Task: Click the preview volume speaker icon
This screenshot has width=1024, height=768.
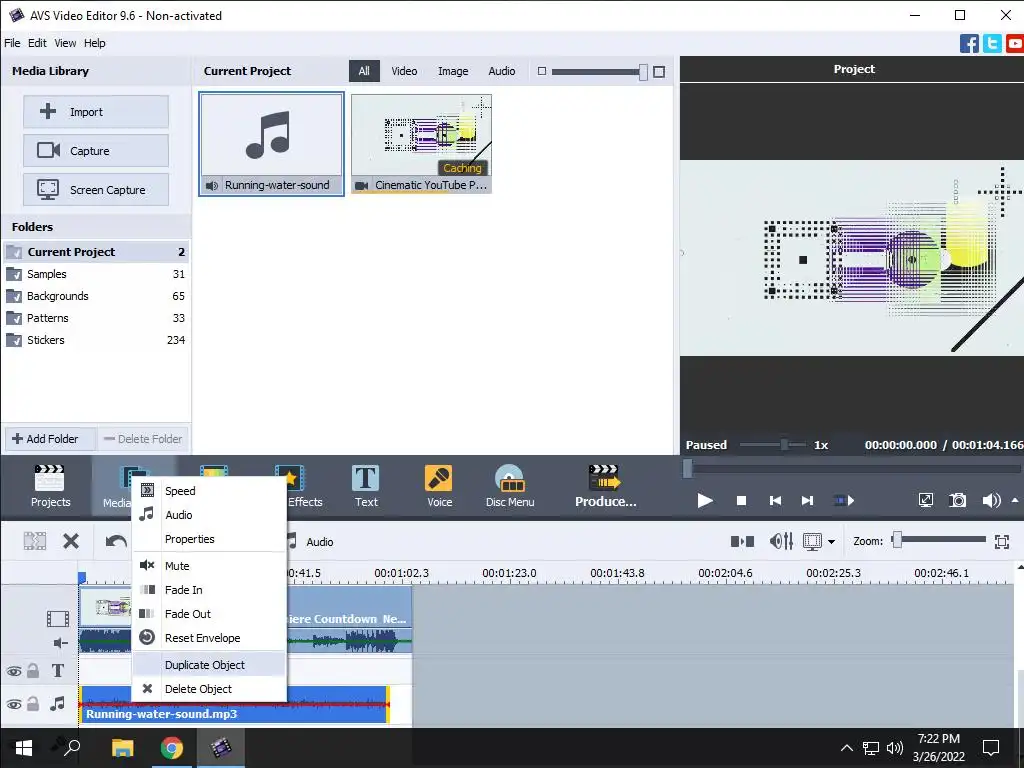Action: click(991, 500)
